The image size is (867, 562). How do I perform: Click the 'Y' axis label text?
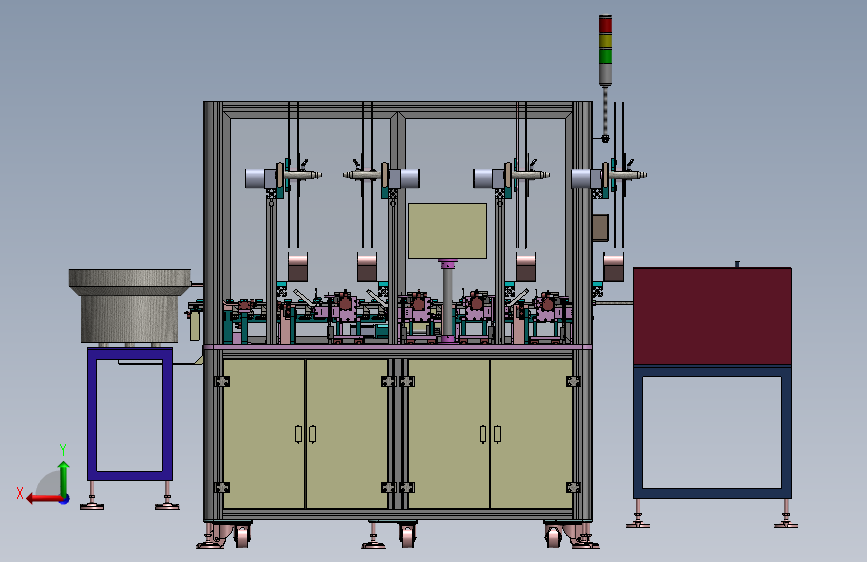(x=63, y=449)
